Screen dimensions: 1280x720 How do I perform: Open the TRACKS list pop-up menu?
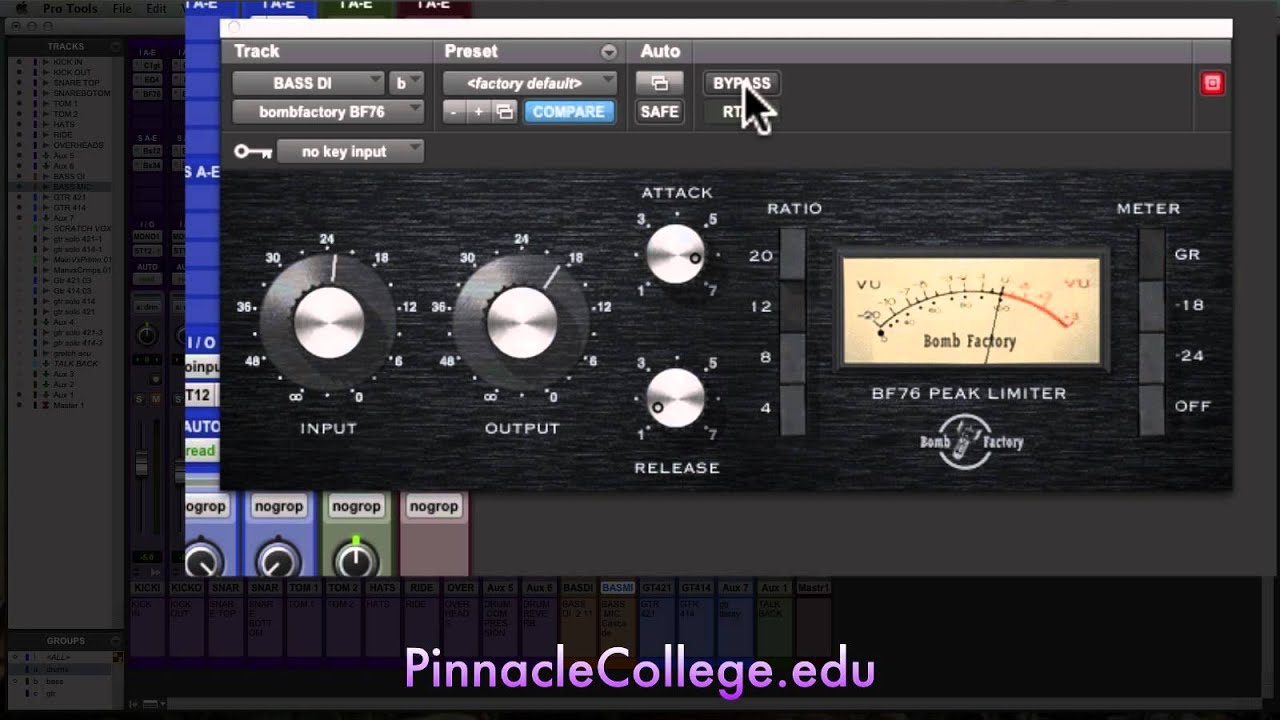point(116,46)
